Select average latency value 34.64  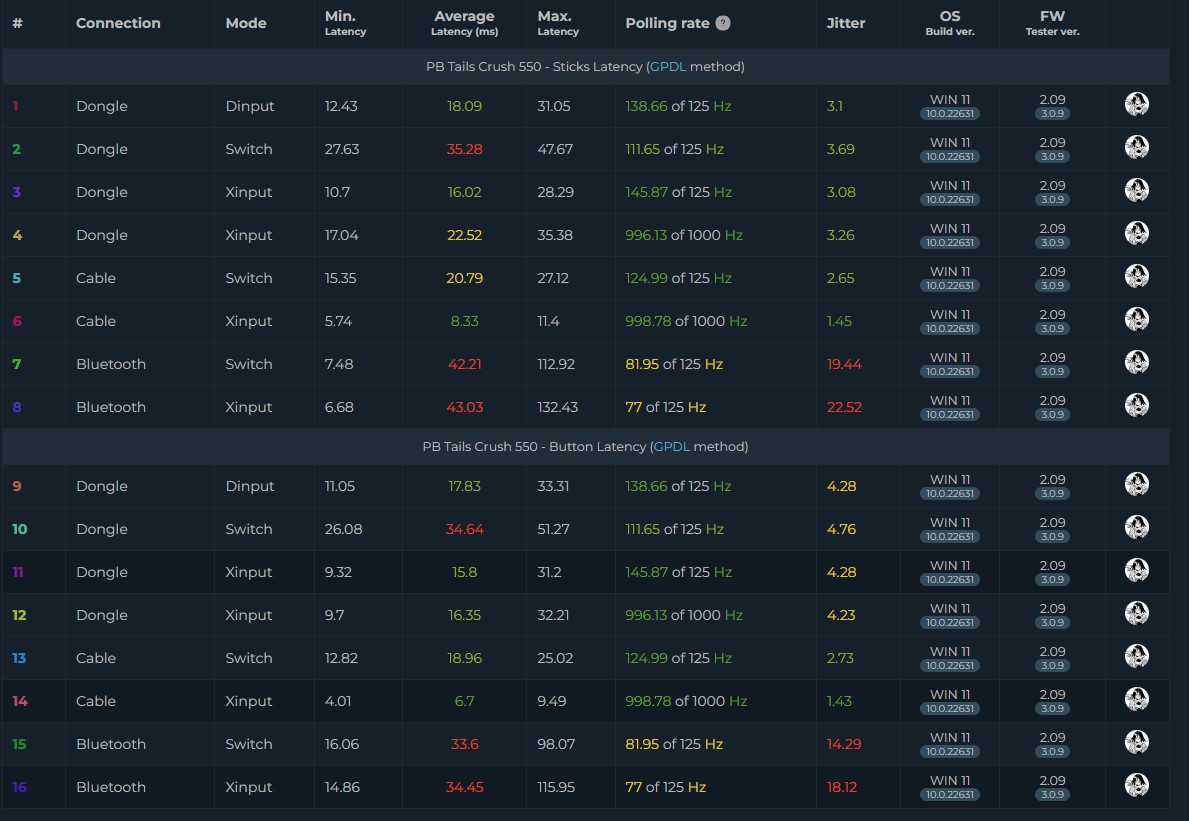(x=464, y=529)
